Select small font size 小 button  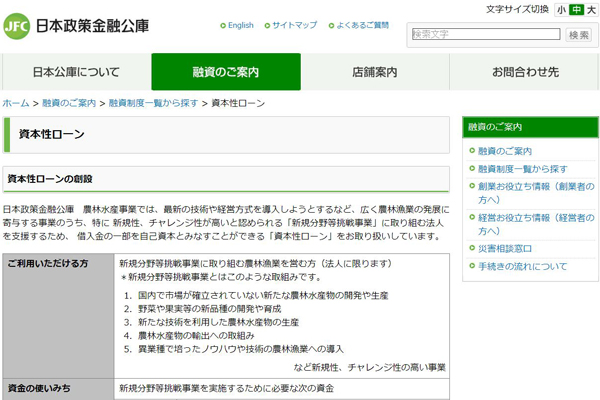click(x=561, y=10)
